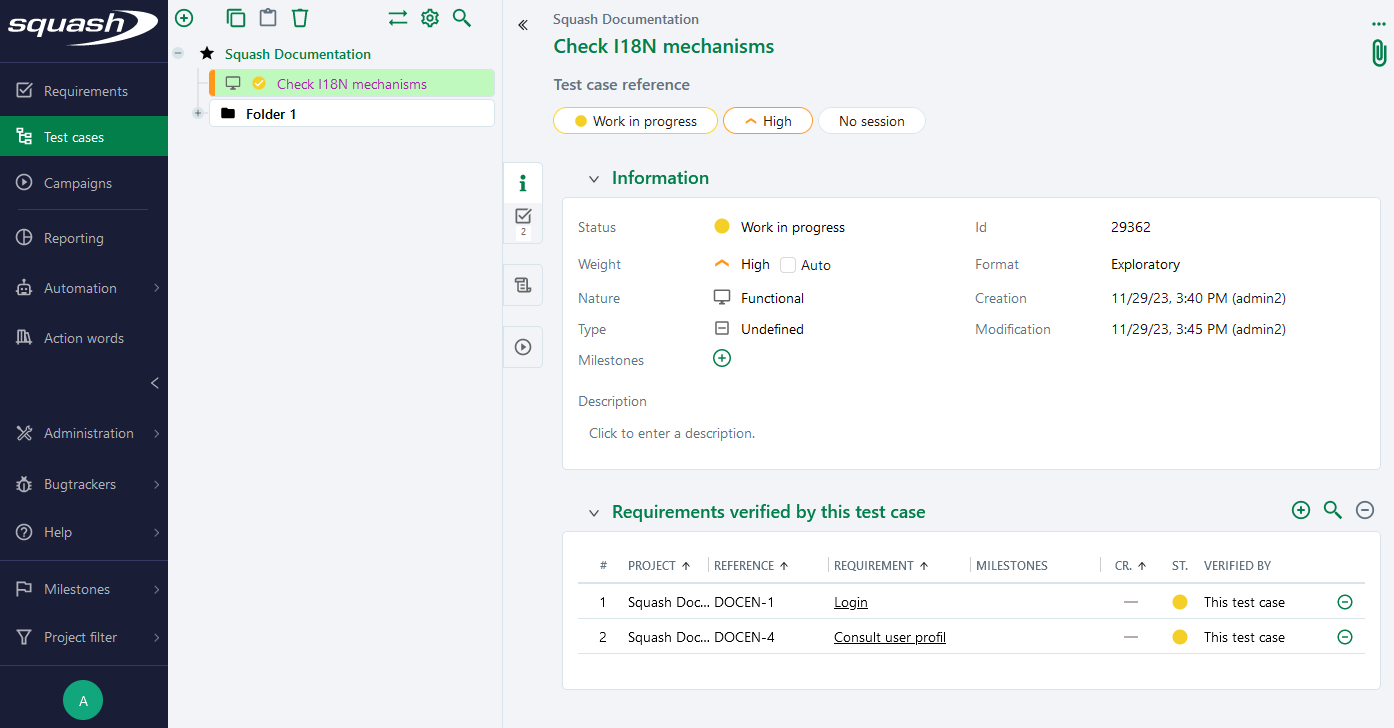
Task: Click the search magnifier in requirements section
Action: point(1332,510)
